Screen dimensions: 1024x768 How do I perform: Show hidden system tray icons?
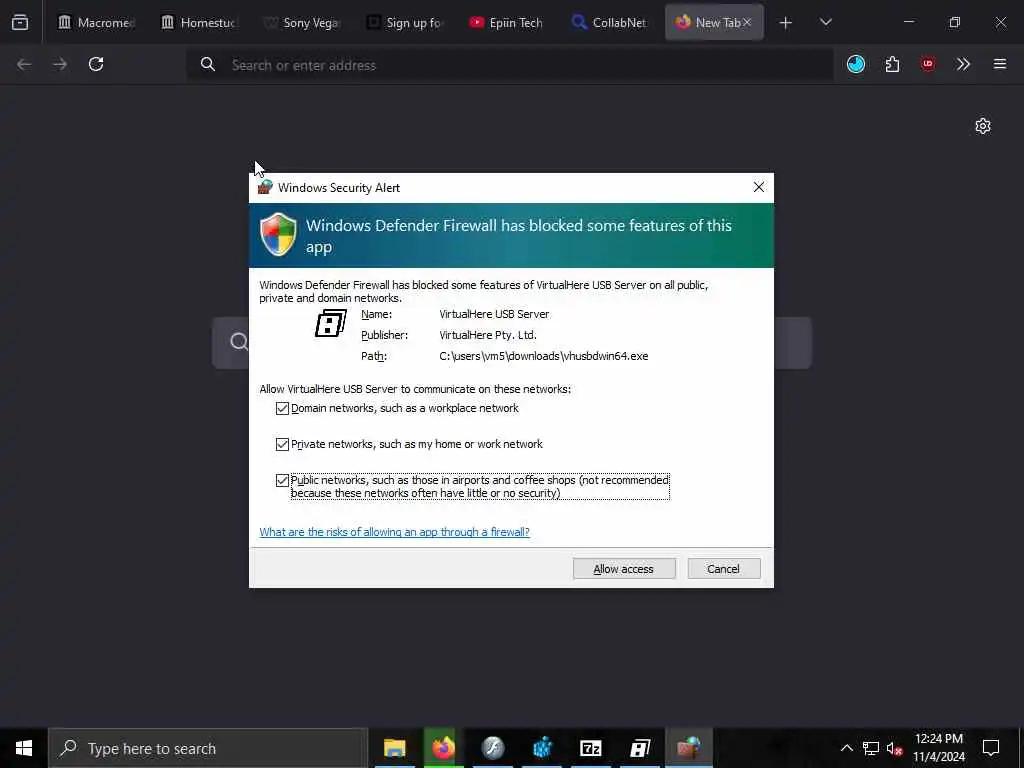[x=846, y=748]
